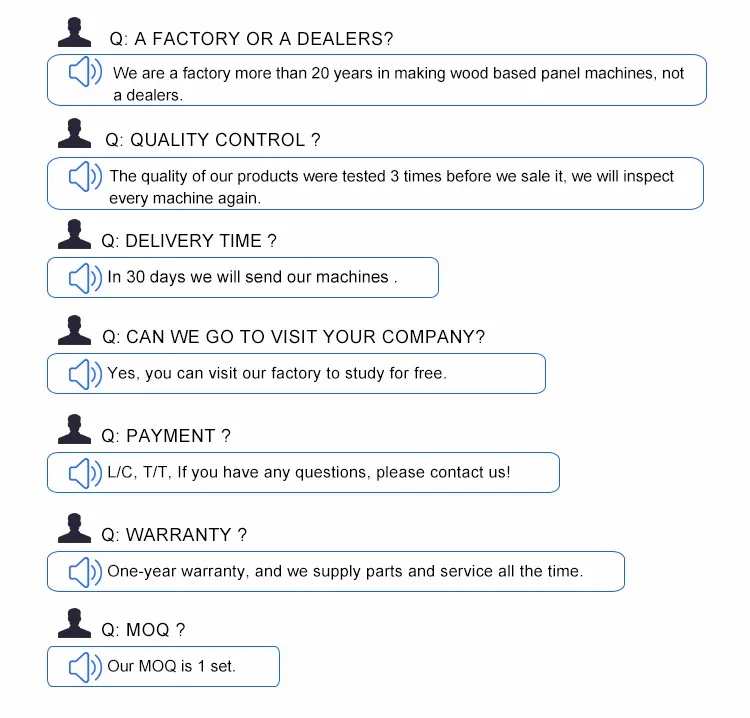This screenshot has width=750, height=718.
Task: Click the person icon beside the Warranty question
Action: click(x=74, y=529)
